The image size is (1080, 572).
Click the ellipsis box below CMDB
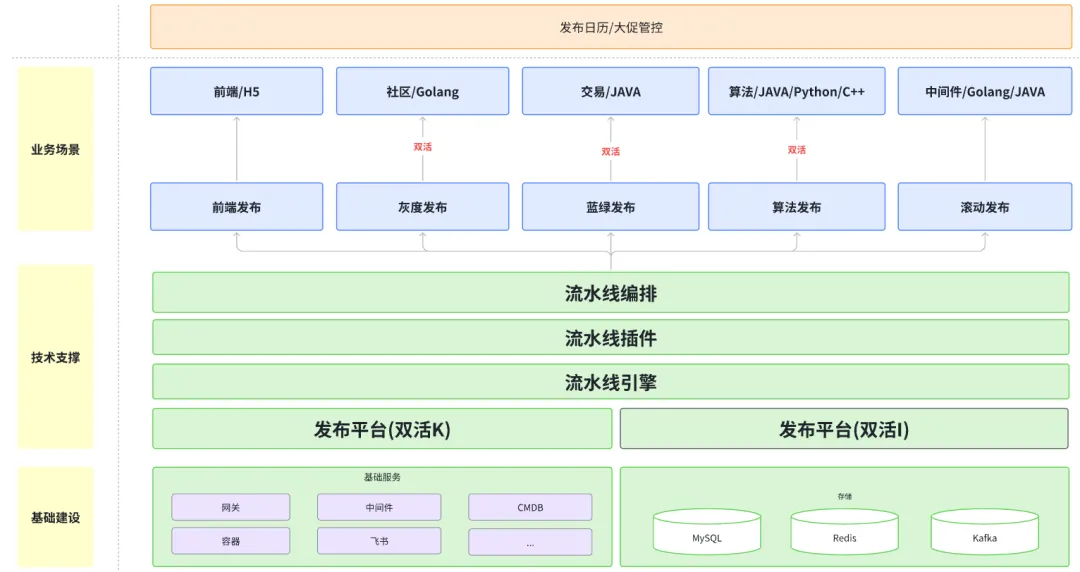click(530, 542)
